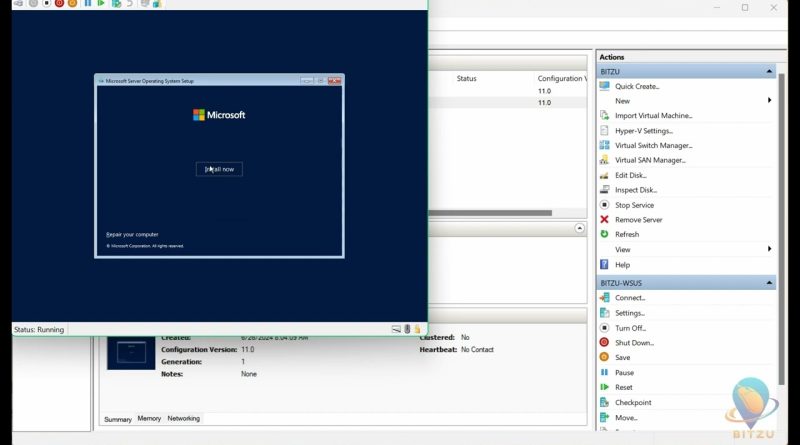Switch to the Networking tab

pos(184,418)
